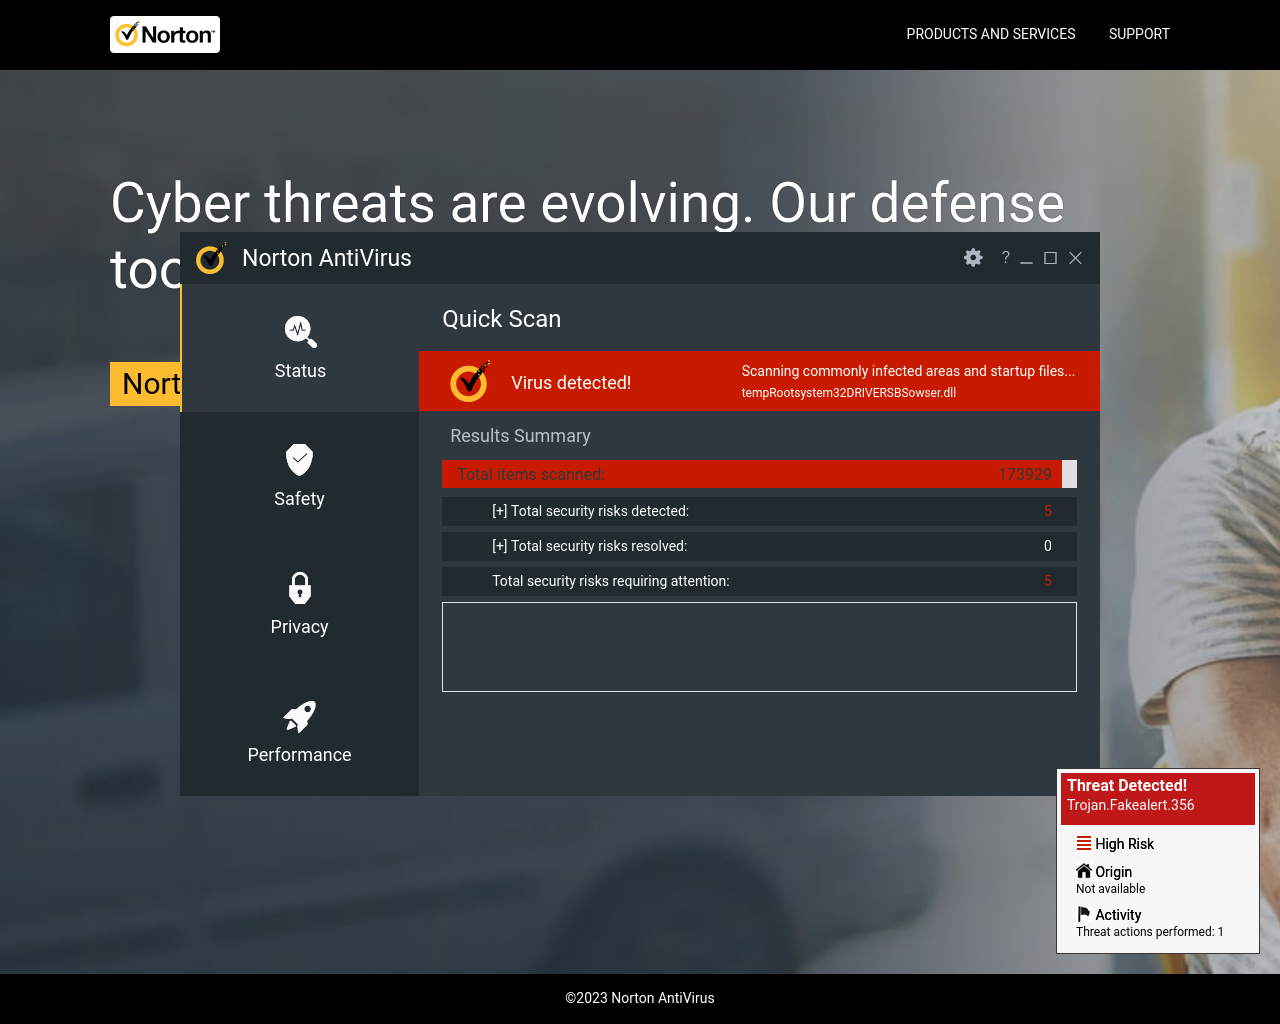Open the Privacy sidebar label
The height and width of the screenshot is (1024, 1280).
(299, 627)
